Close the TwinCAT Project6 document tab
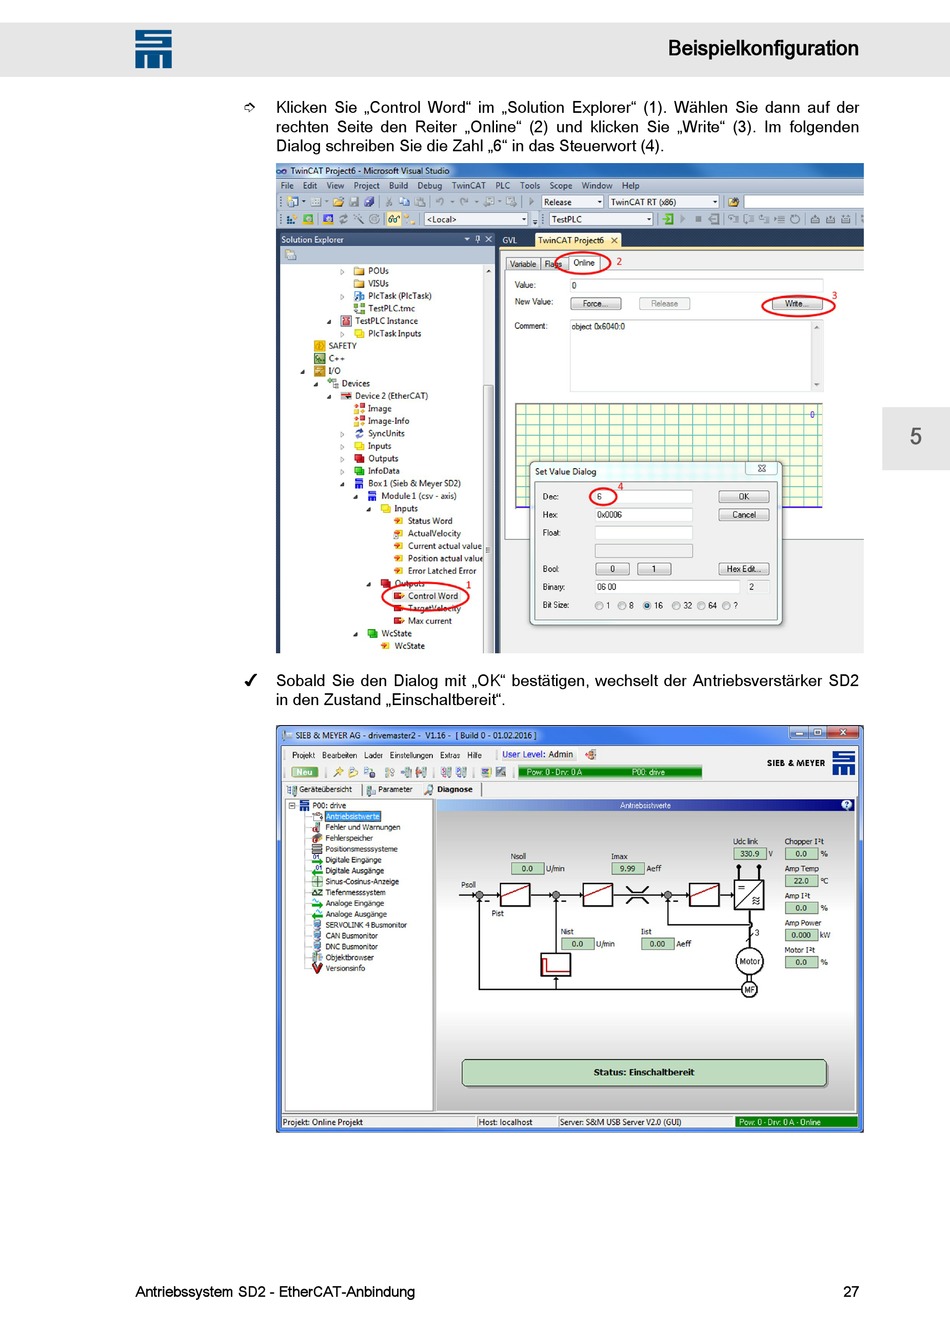This screenshot has width=950, height=1343. point(614,240)
